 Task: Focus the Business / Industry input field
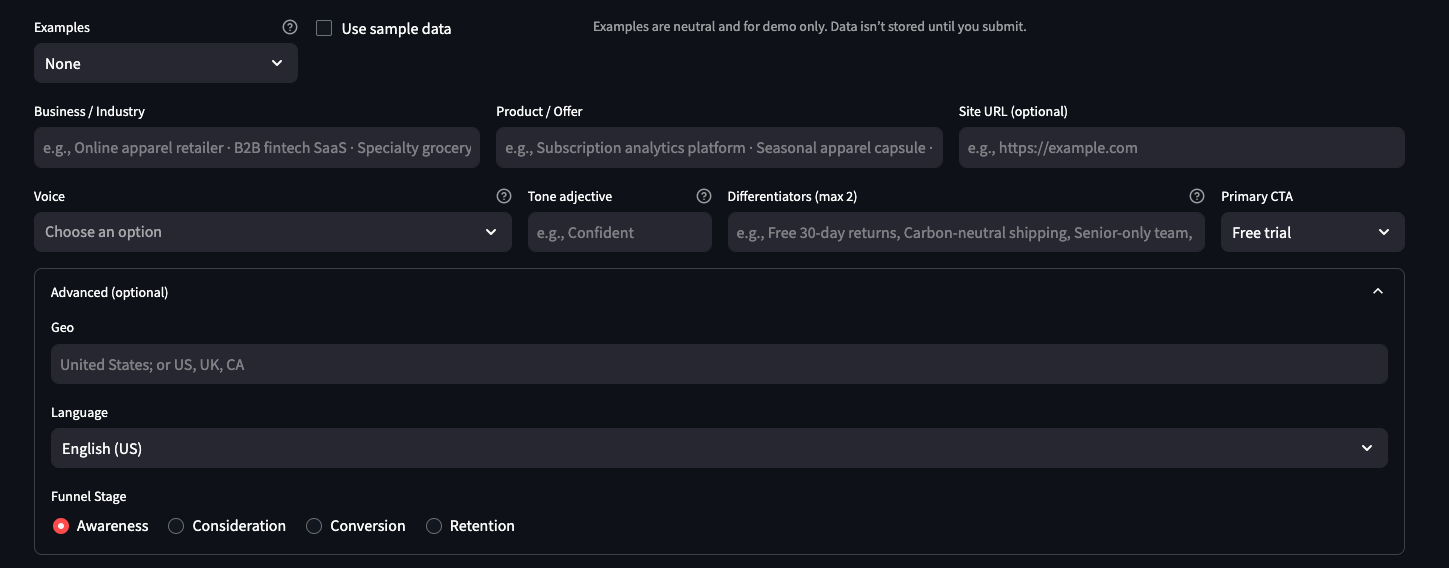(257, 147)
